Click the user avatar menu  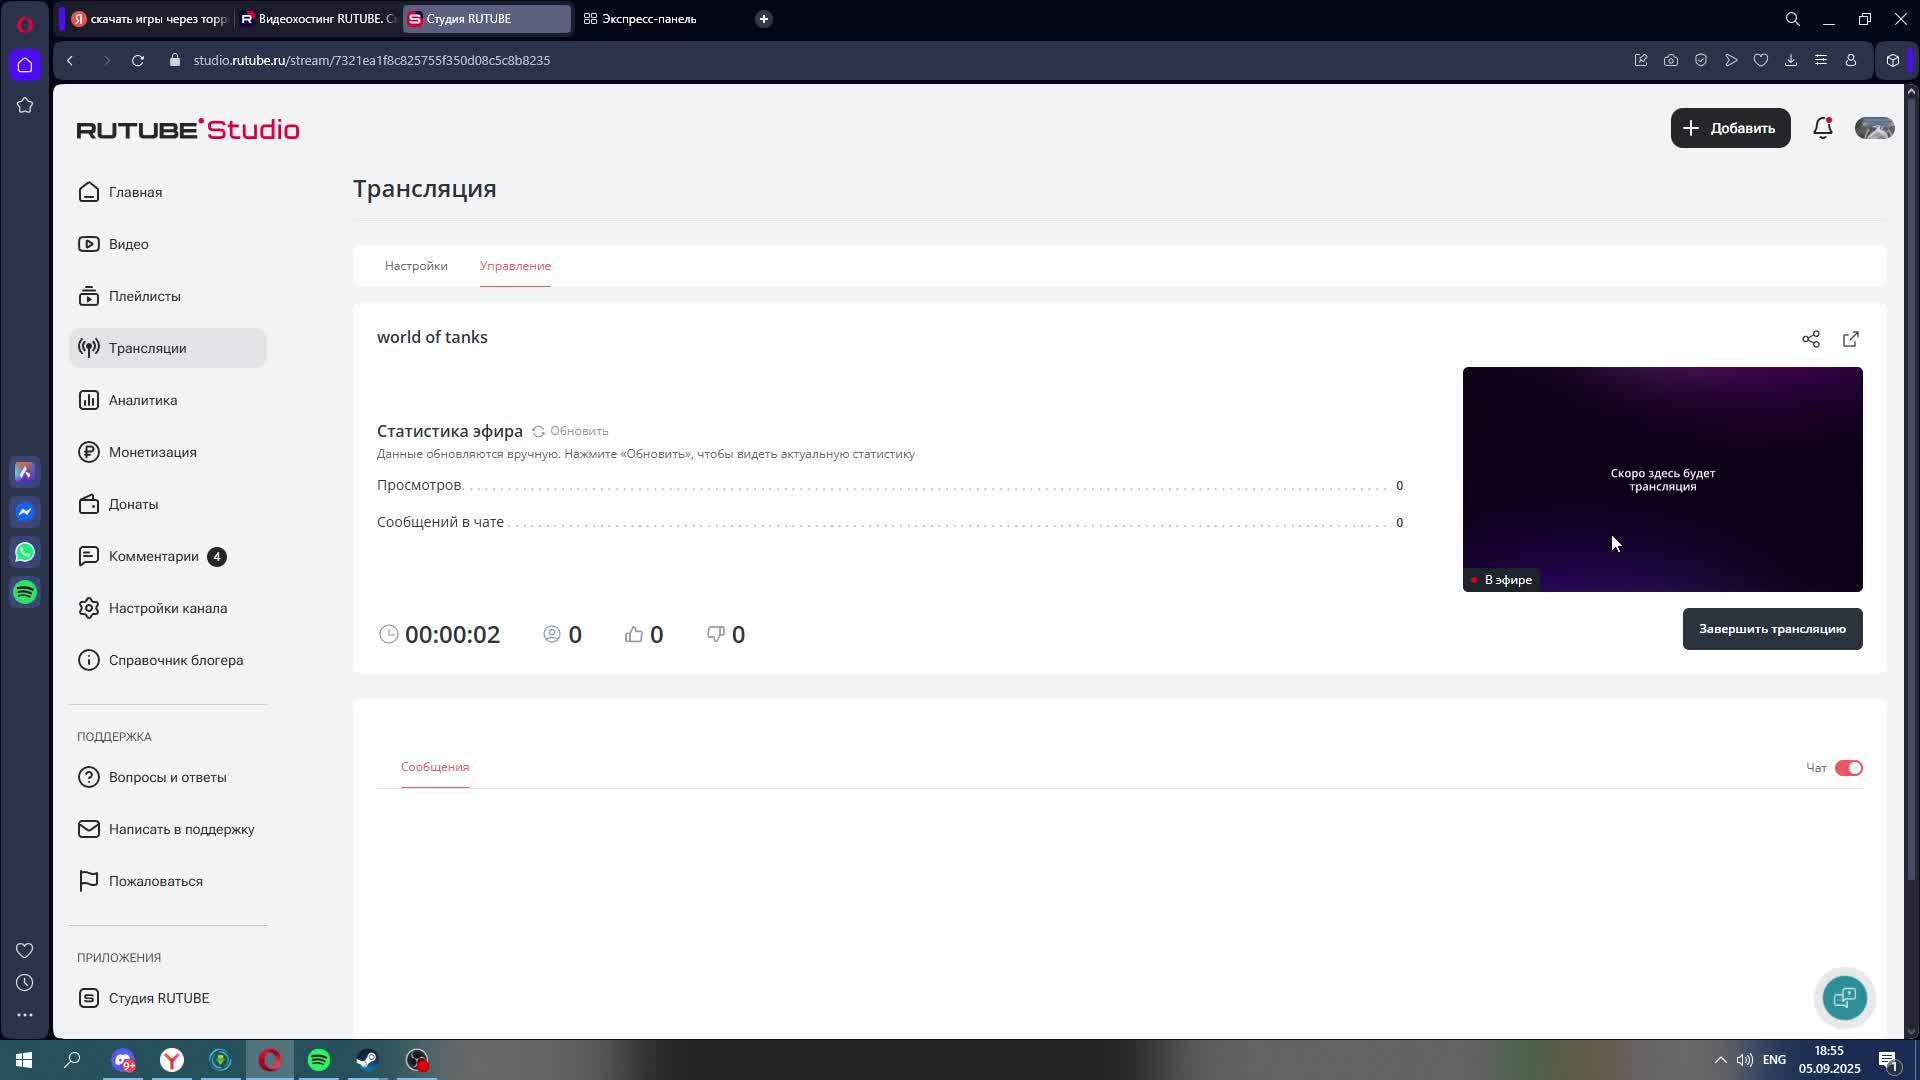pyautogui.click(x=1874, y=128)
